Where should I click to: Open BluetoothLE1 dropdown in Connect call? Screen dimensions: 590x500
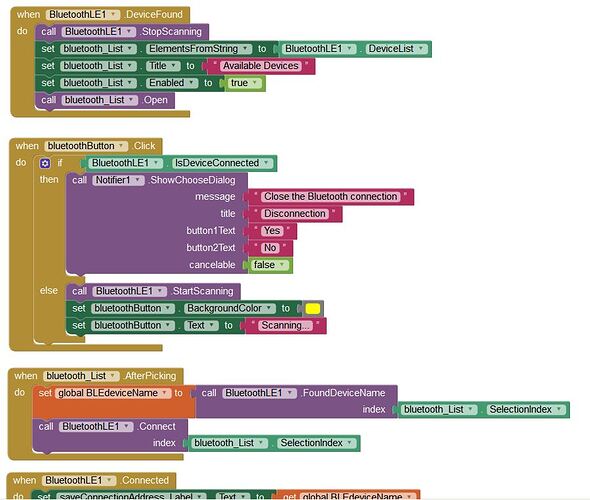(96, 427)
